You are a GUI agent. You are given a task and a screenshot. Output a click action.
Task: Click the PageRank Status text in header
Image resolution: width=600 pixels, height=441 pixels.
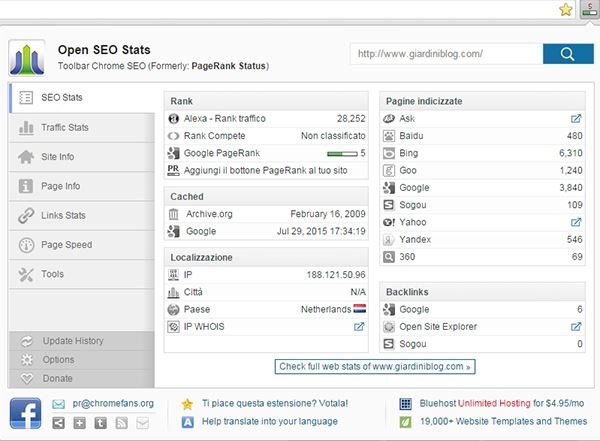[228, 66]
